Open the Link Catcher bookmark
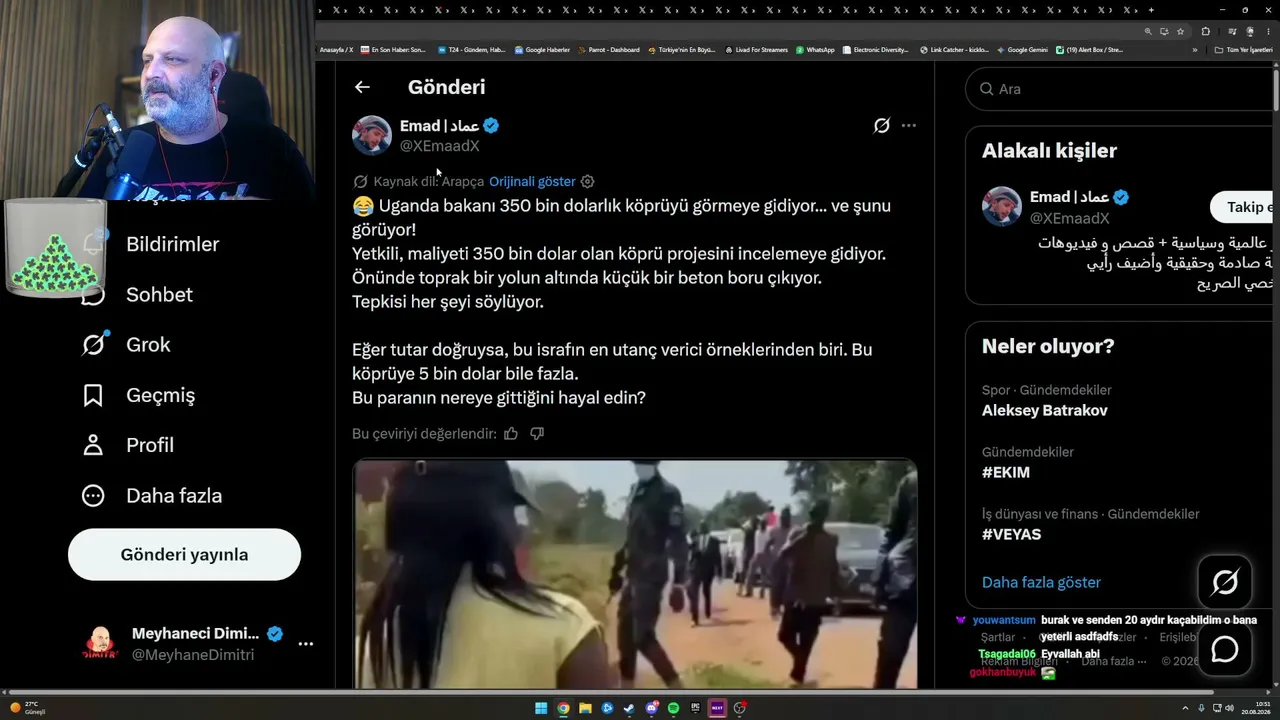1280x720 pixels. tap(954, 50)
